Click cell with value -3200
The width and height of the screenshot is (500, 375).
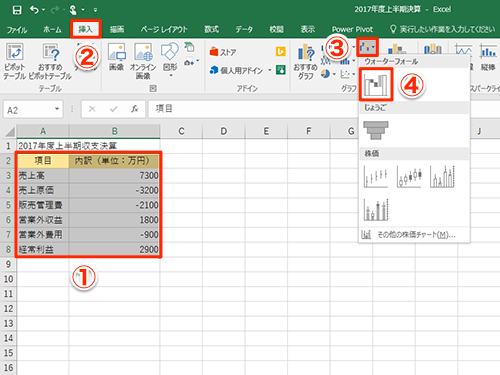114,190
